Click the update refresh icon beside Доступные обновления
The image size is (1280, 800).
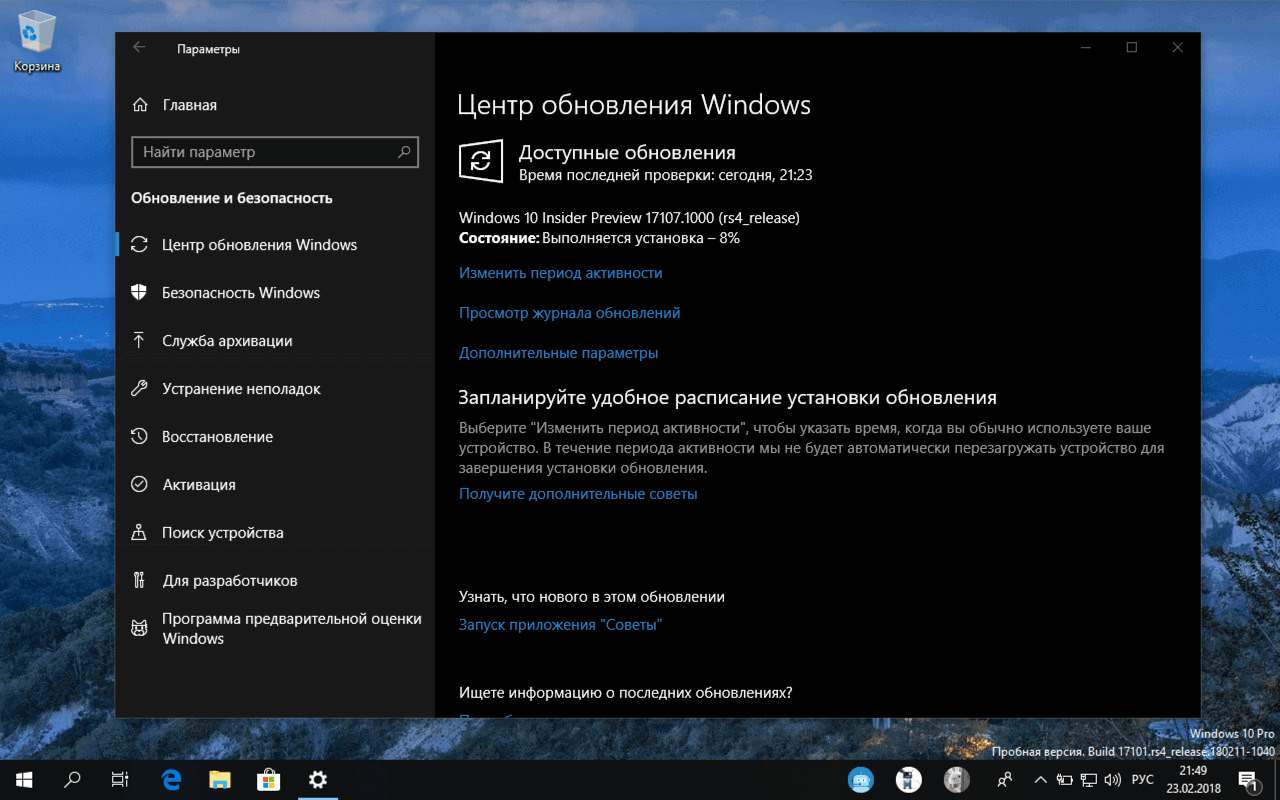point(481,161)
